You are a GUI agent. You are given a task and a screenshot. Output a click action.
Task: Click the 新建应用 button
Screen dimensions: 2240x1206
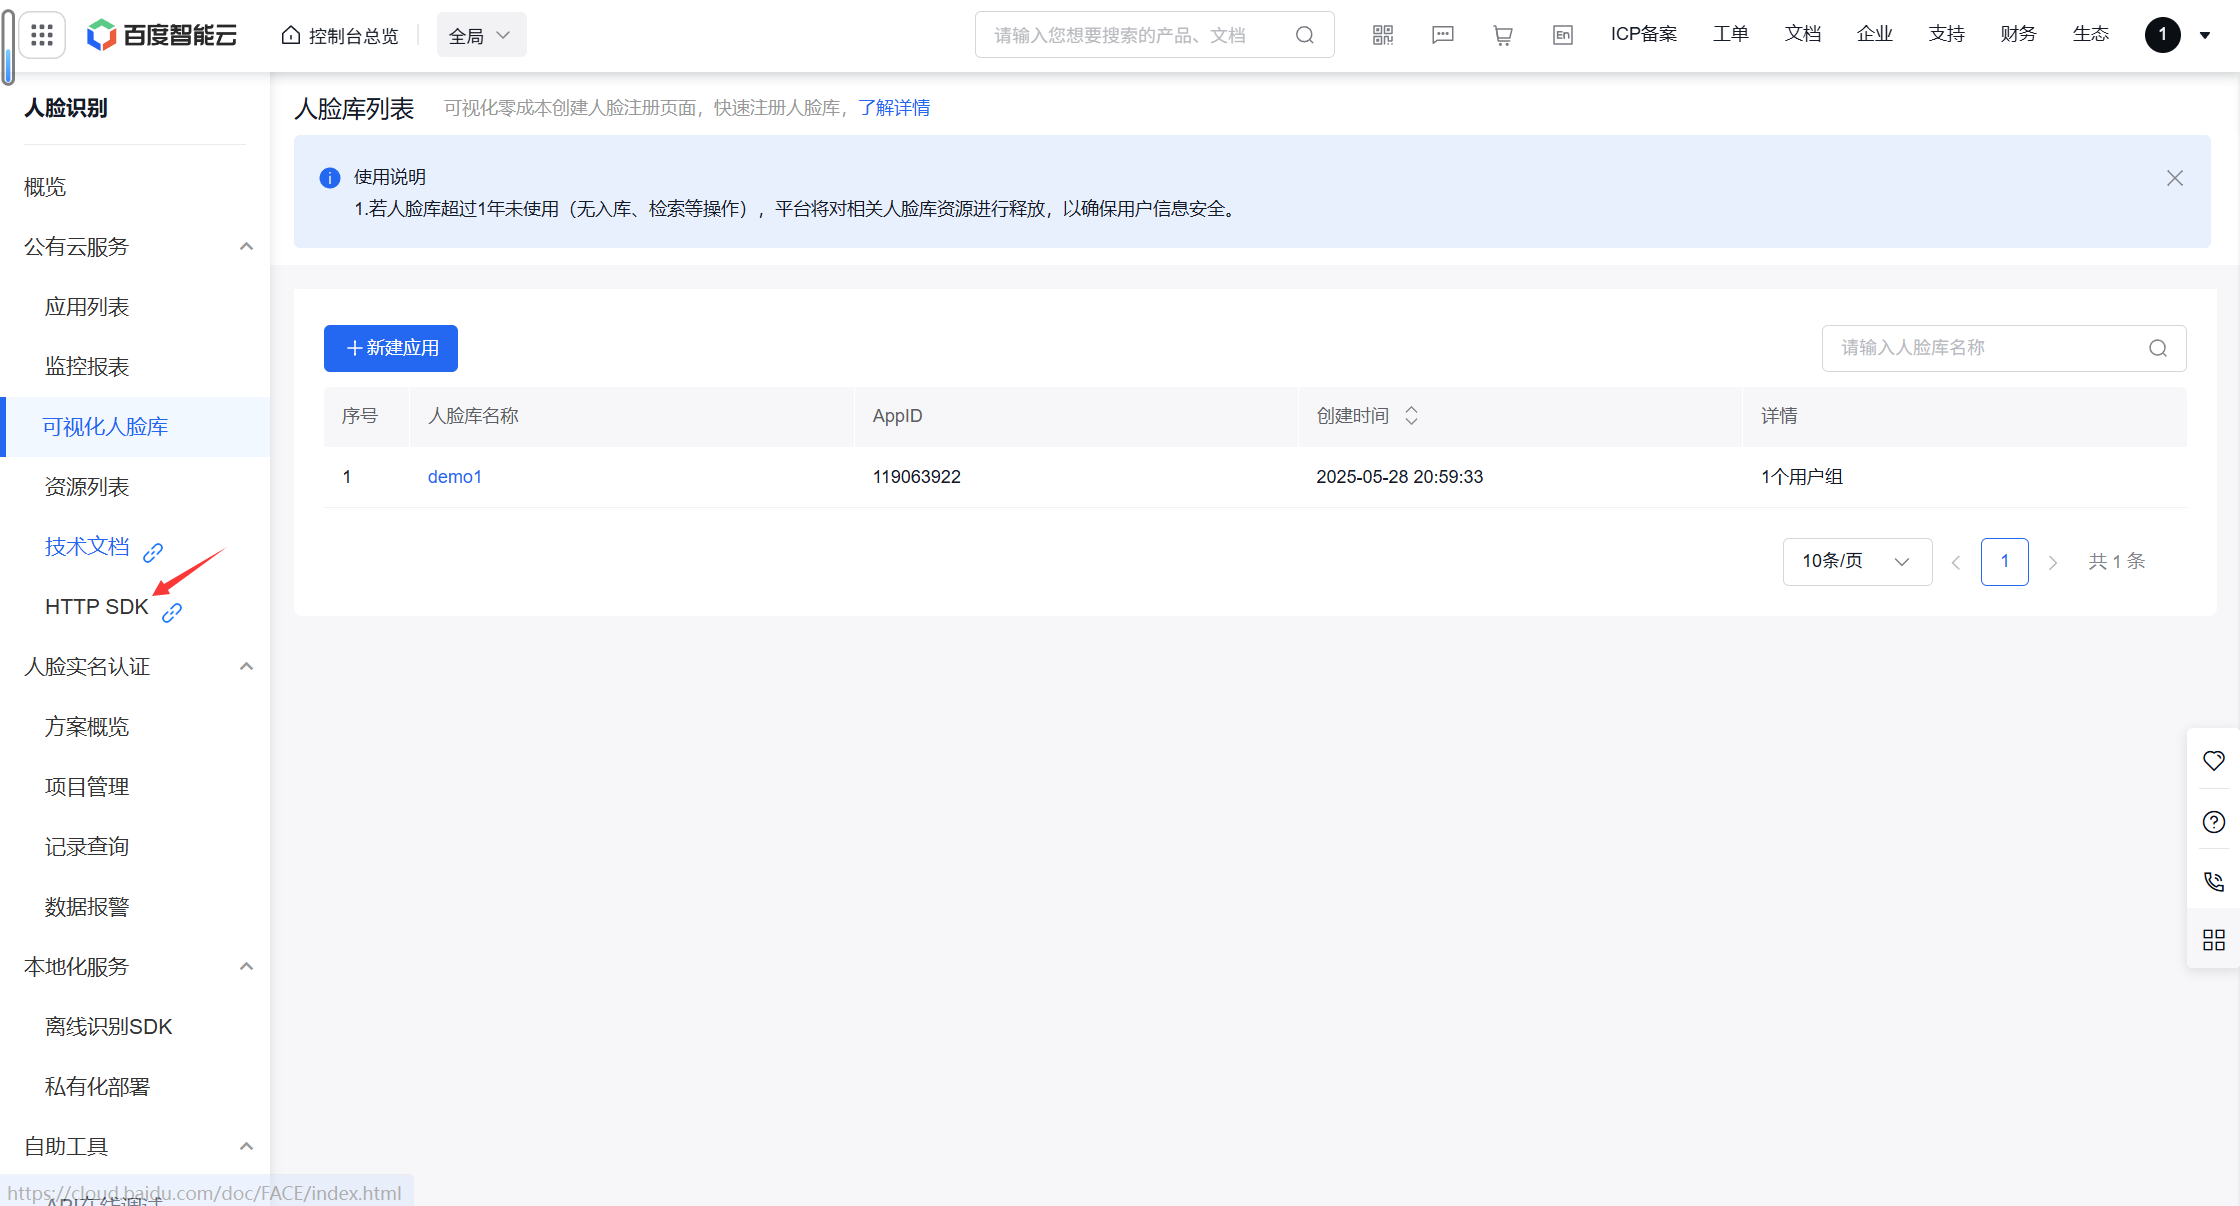pos(391,348)
